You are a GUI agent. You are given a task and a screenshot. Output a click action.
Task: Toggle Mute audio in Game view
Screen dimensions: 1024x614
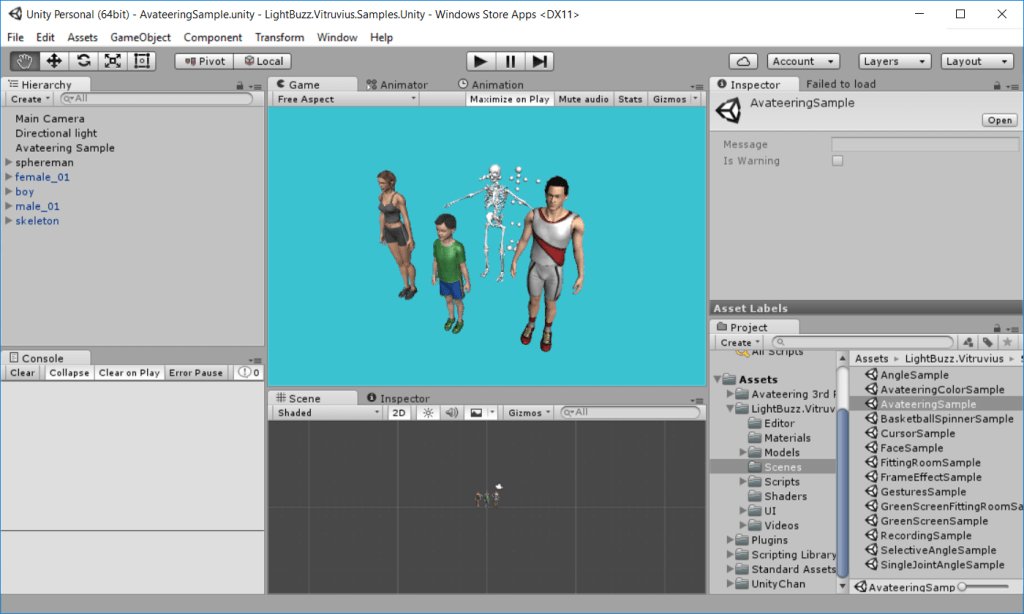click(583, 99)
